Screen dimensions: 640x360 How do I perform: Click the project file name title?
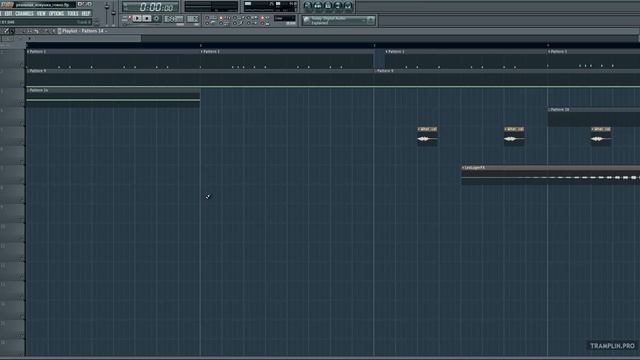pos(43,4)
